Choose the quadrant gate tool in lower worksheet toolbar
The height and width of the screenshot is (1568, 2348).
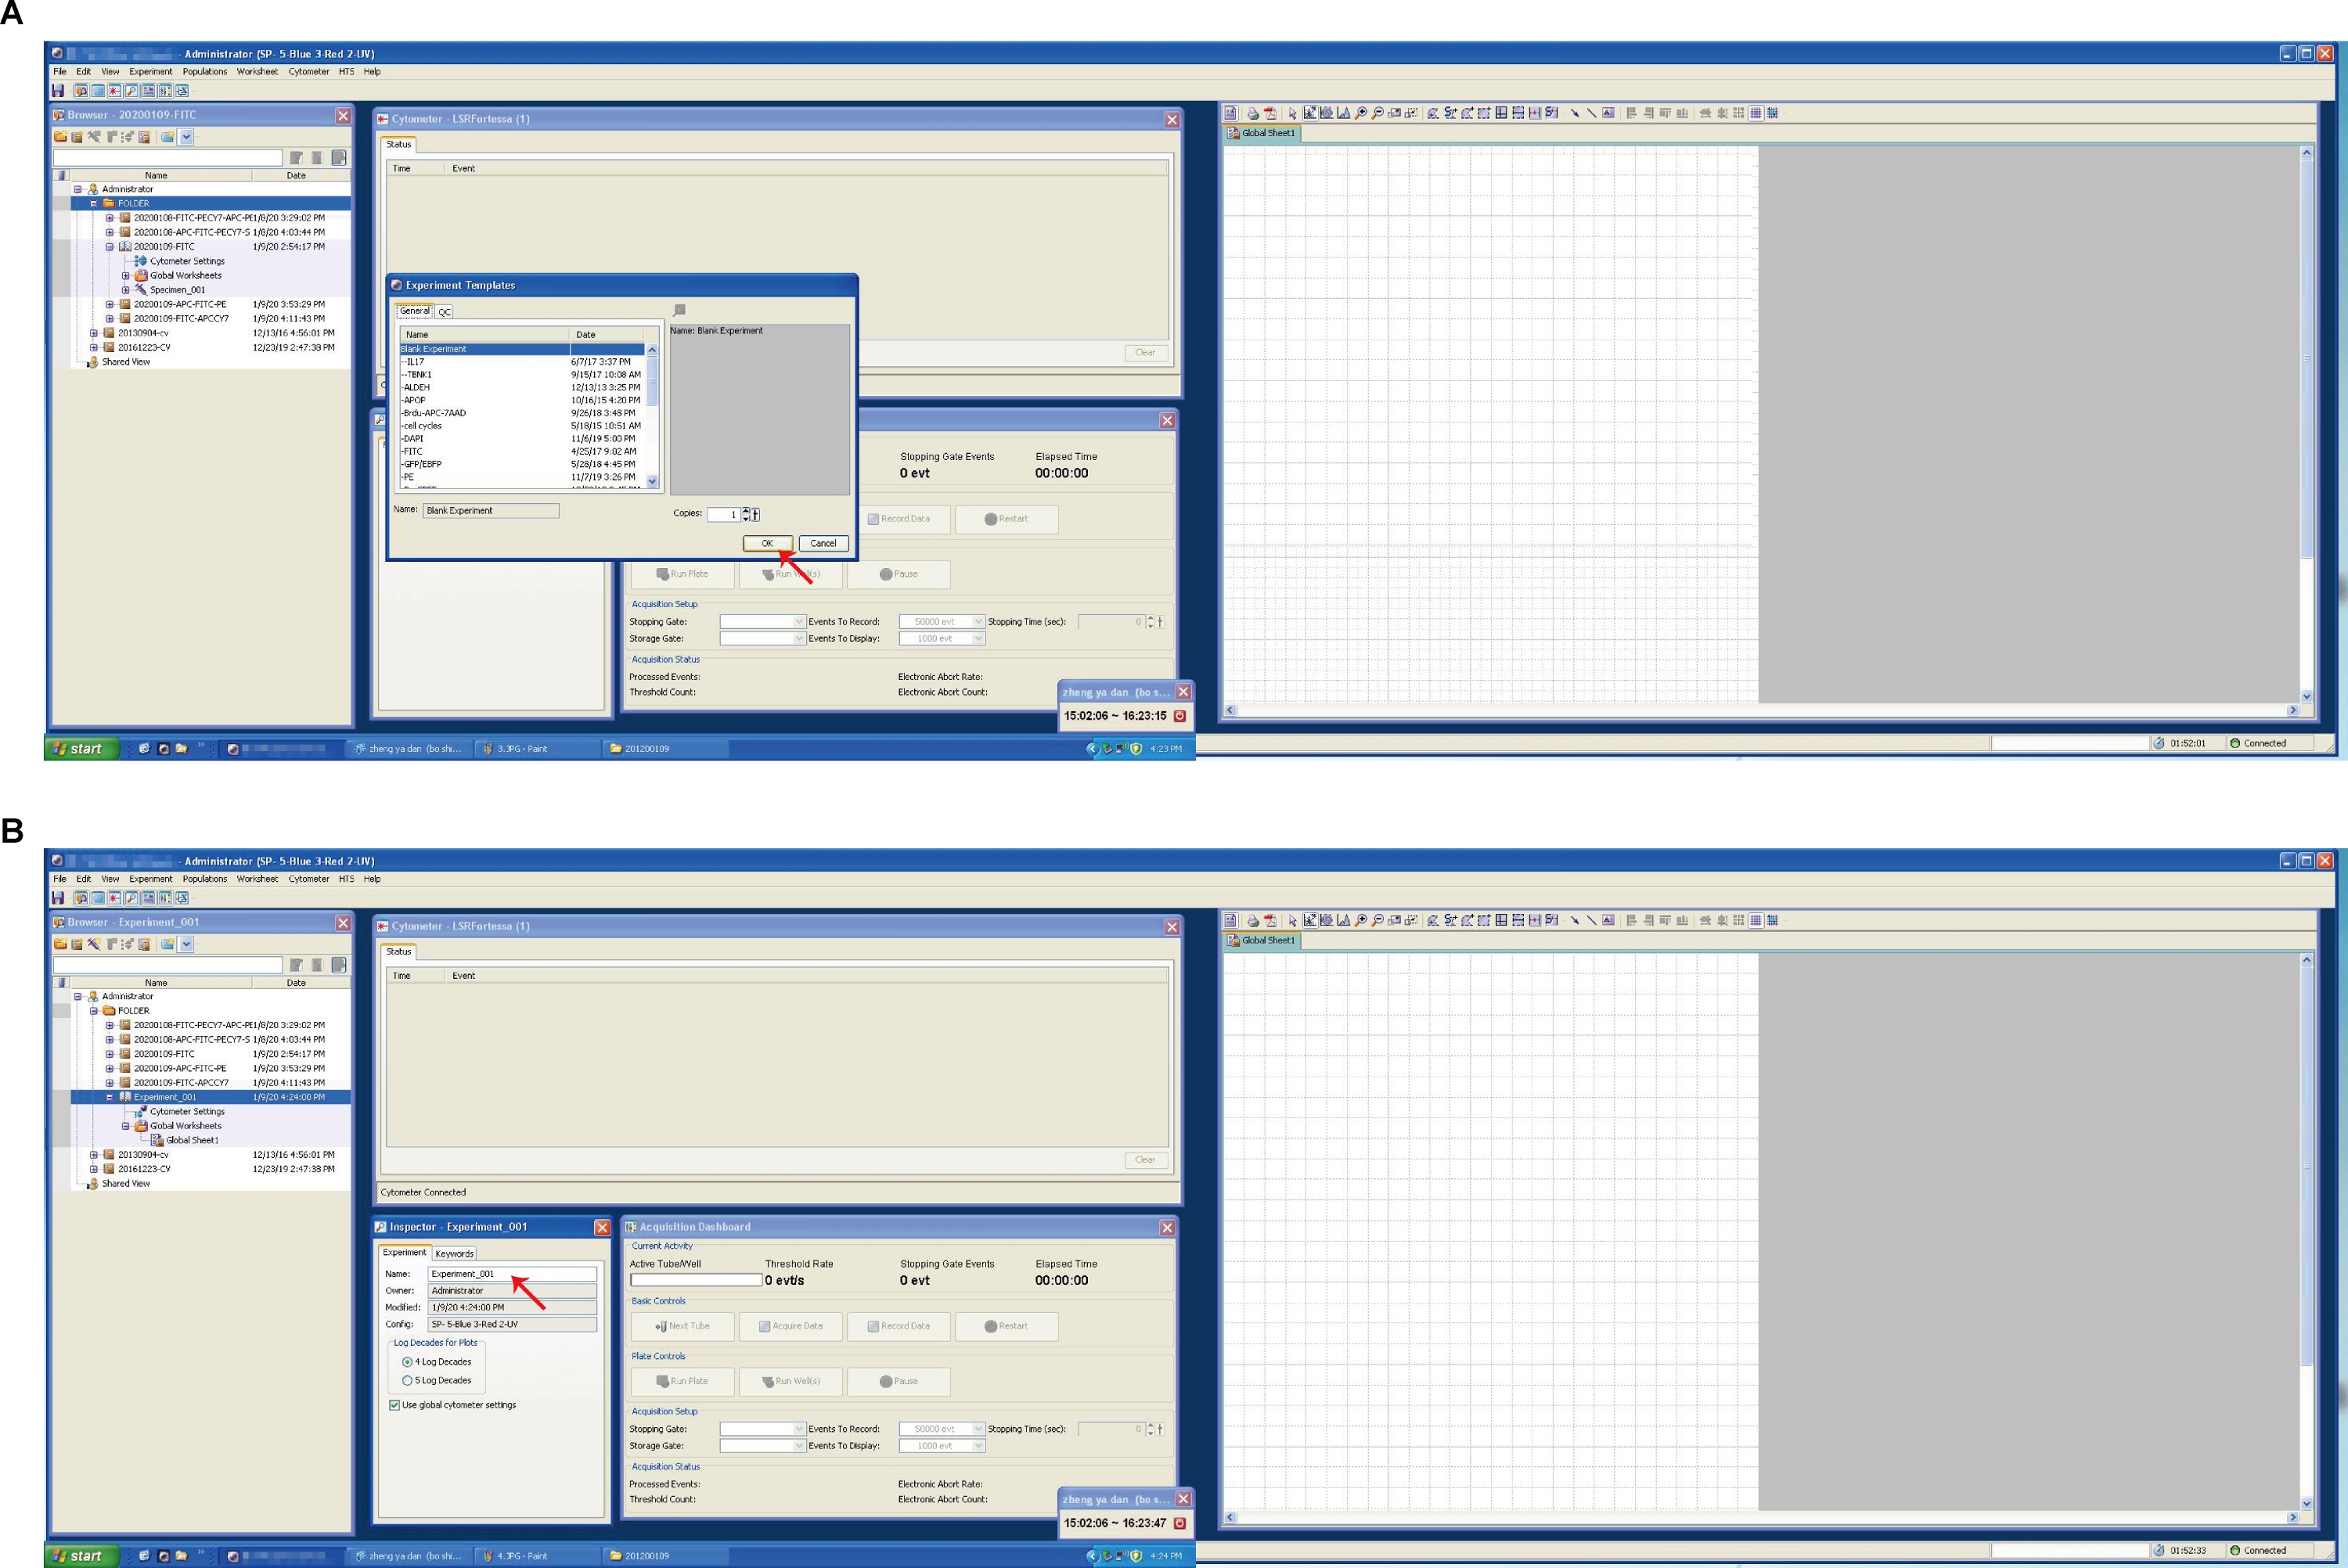tap(1501, 920)
